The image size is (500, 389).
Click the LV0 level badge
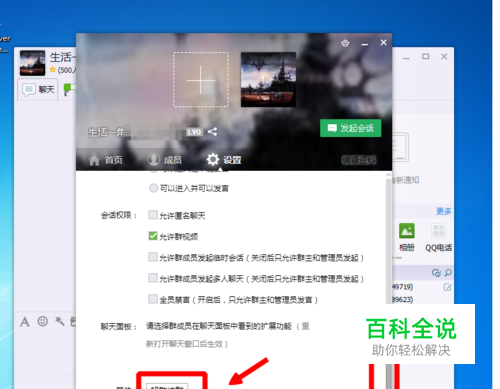pos(194,132)
